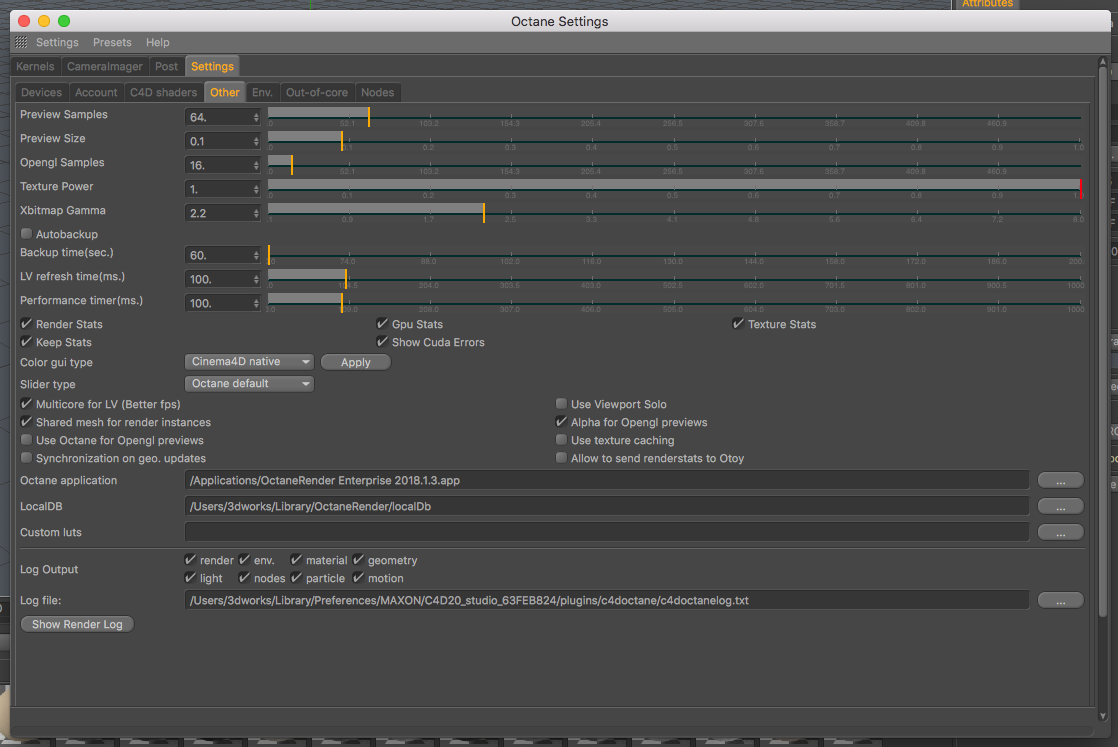Enable Use texture caching checkbox
Screen dimensions: 1118x747
561,440
